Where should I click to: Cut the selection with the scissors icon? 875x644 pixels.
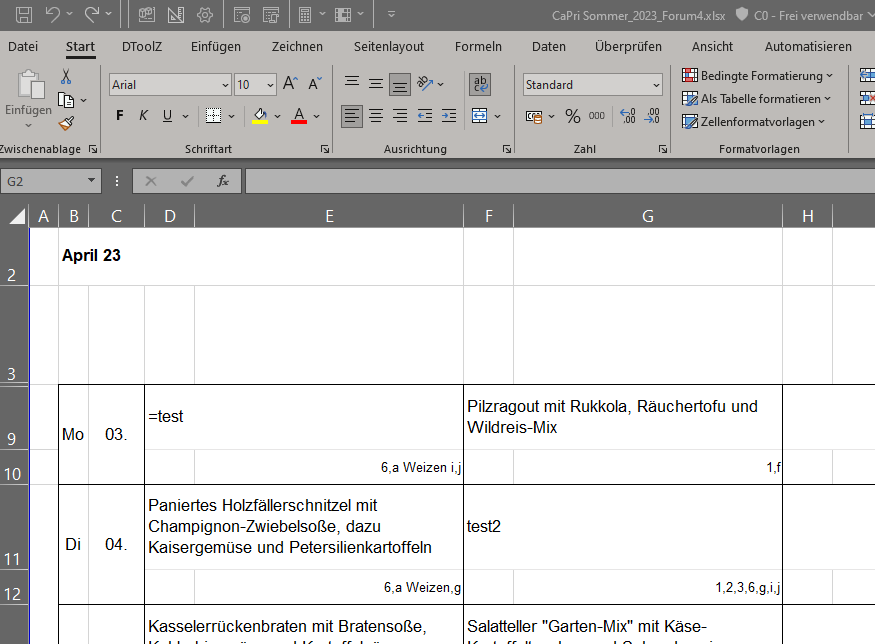click(x=66, y=76)
